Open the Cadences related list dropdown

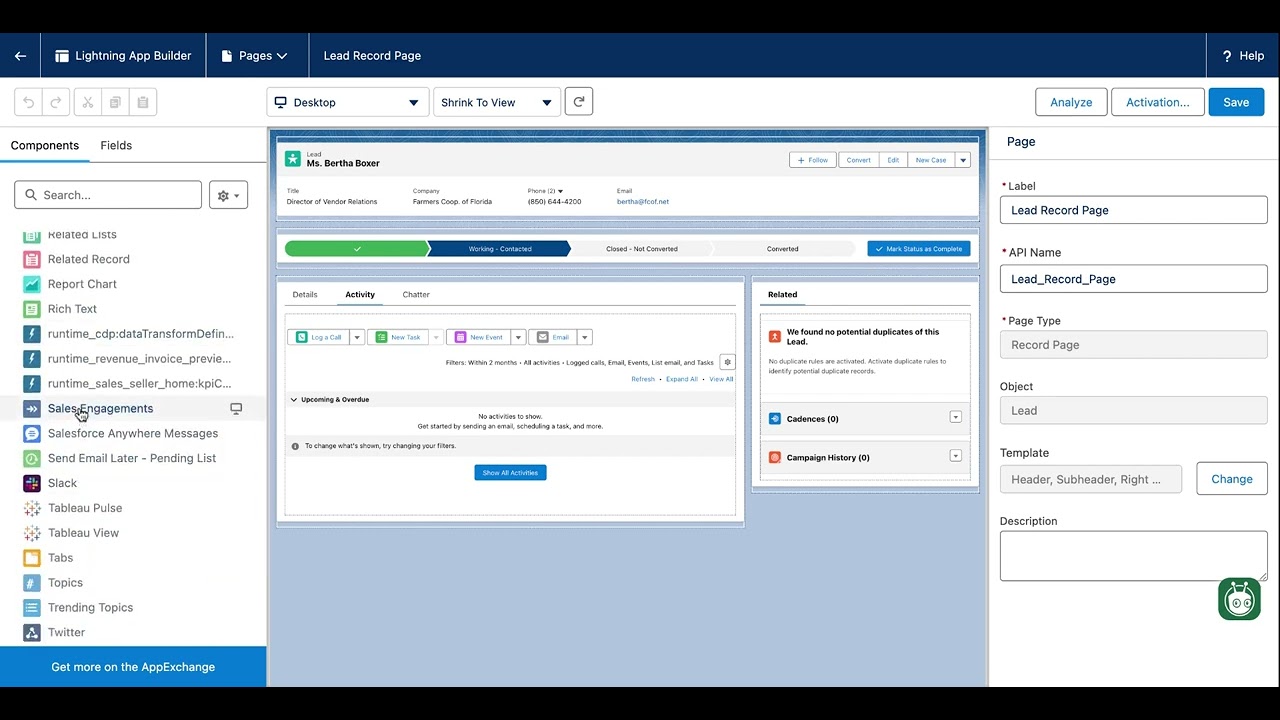click(955, 418)
